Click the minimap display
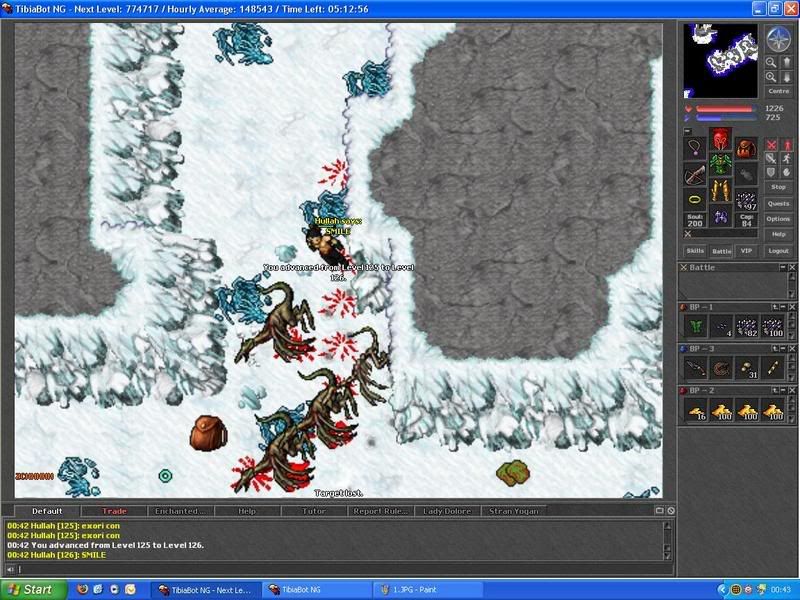The image size is (800, 600). [720, 61]
